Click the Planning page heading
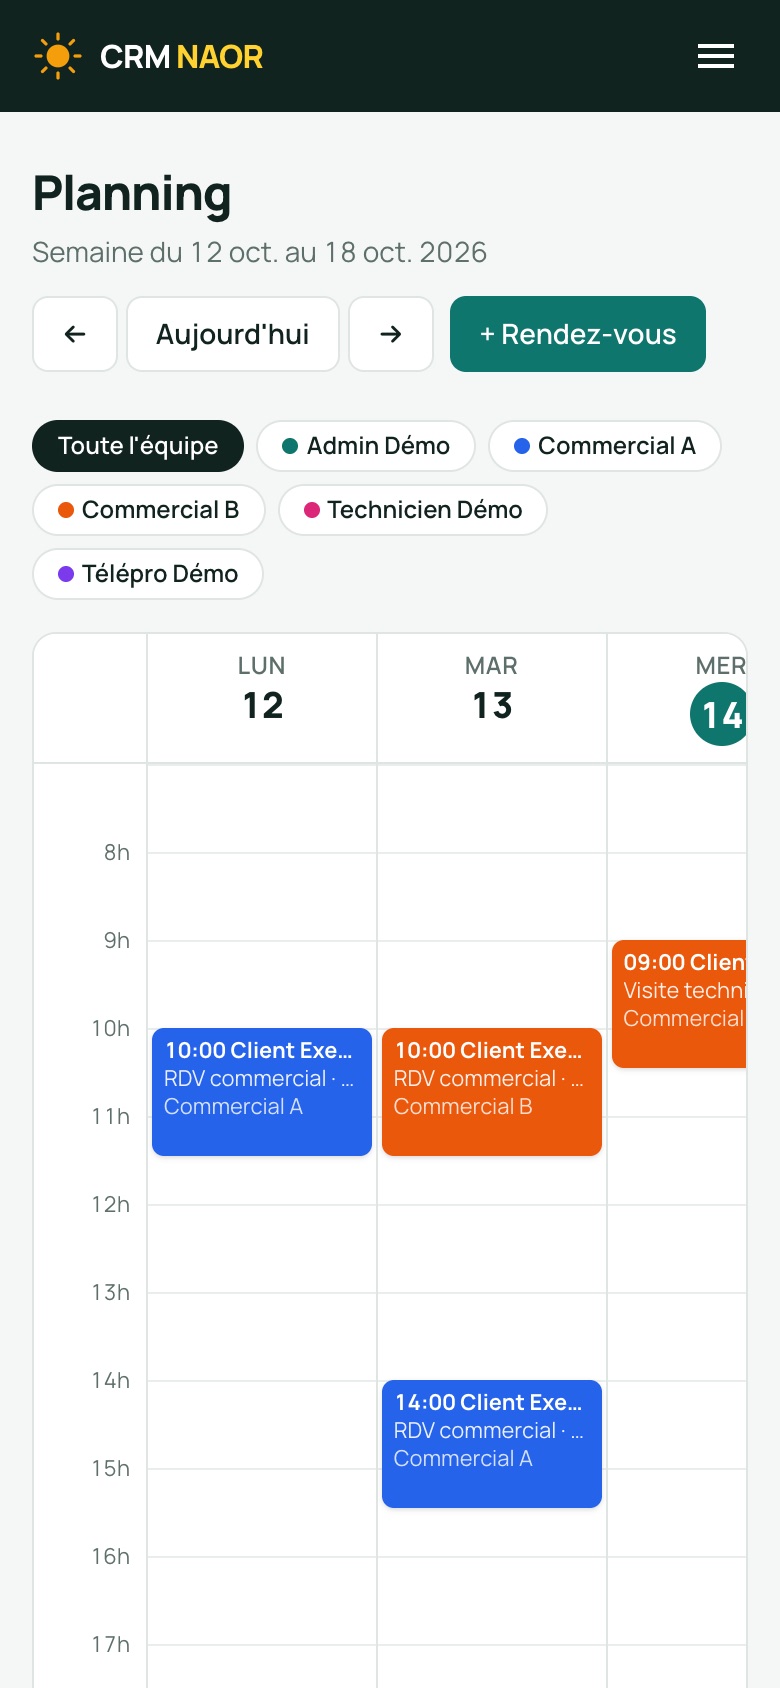The image size is (780, 1688). coord(132,194)
